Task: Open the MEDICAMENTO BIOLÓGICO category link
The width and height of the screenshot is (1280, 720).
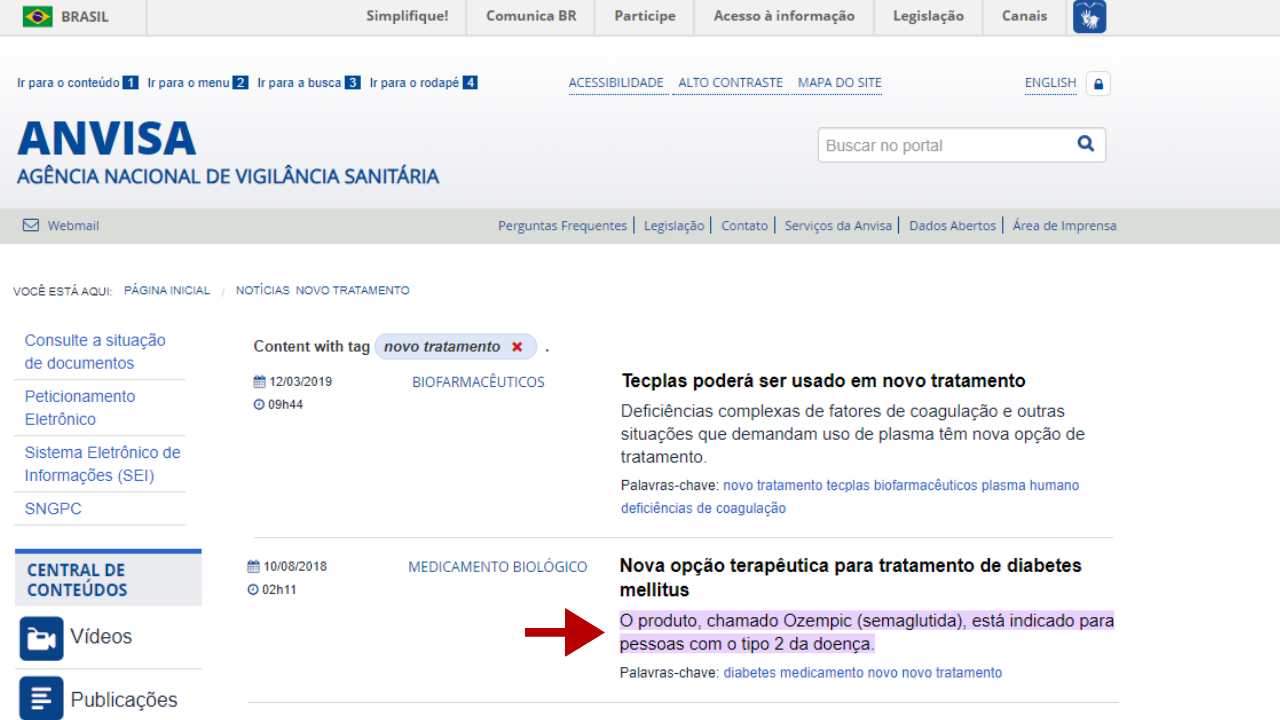Action: 498,567
